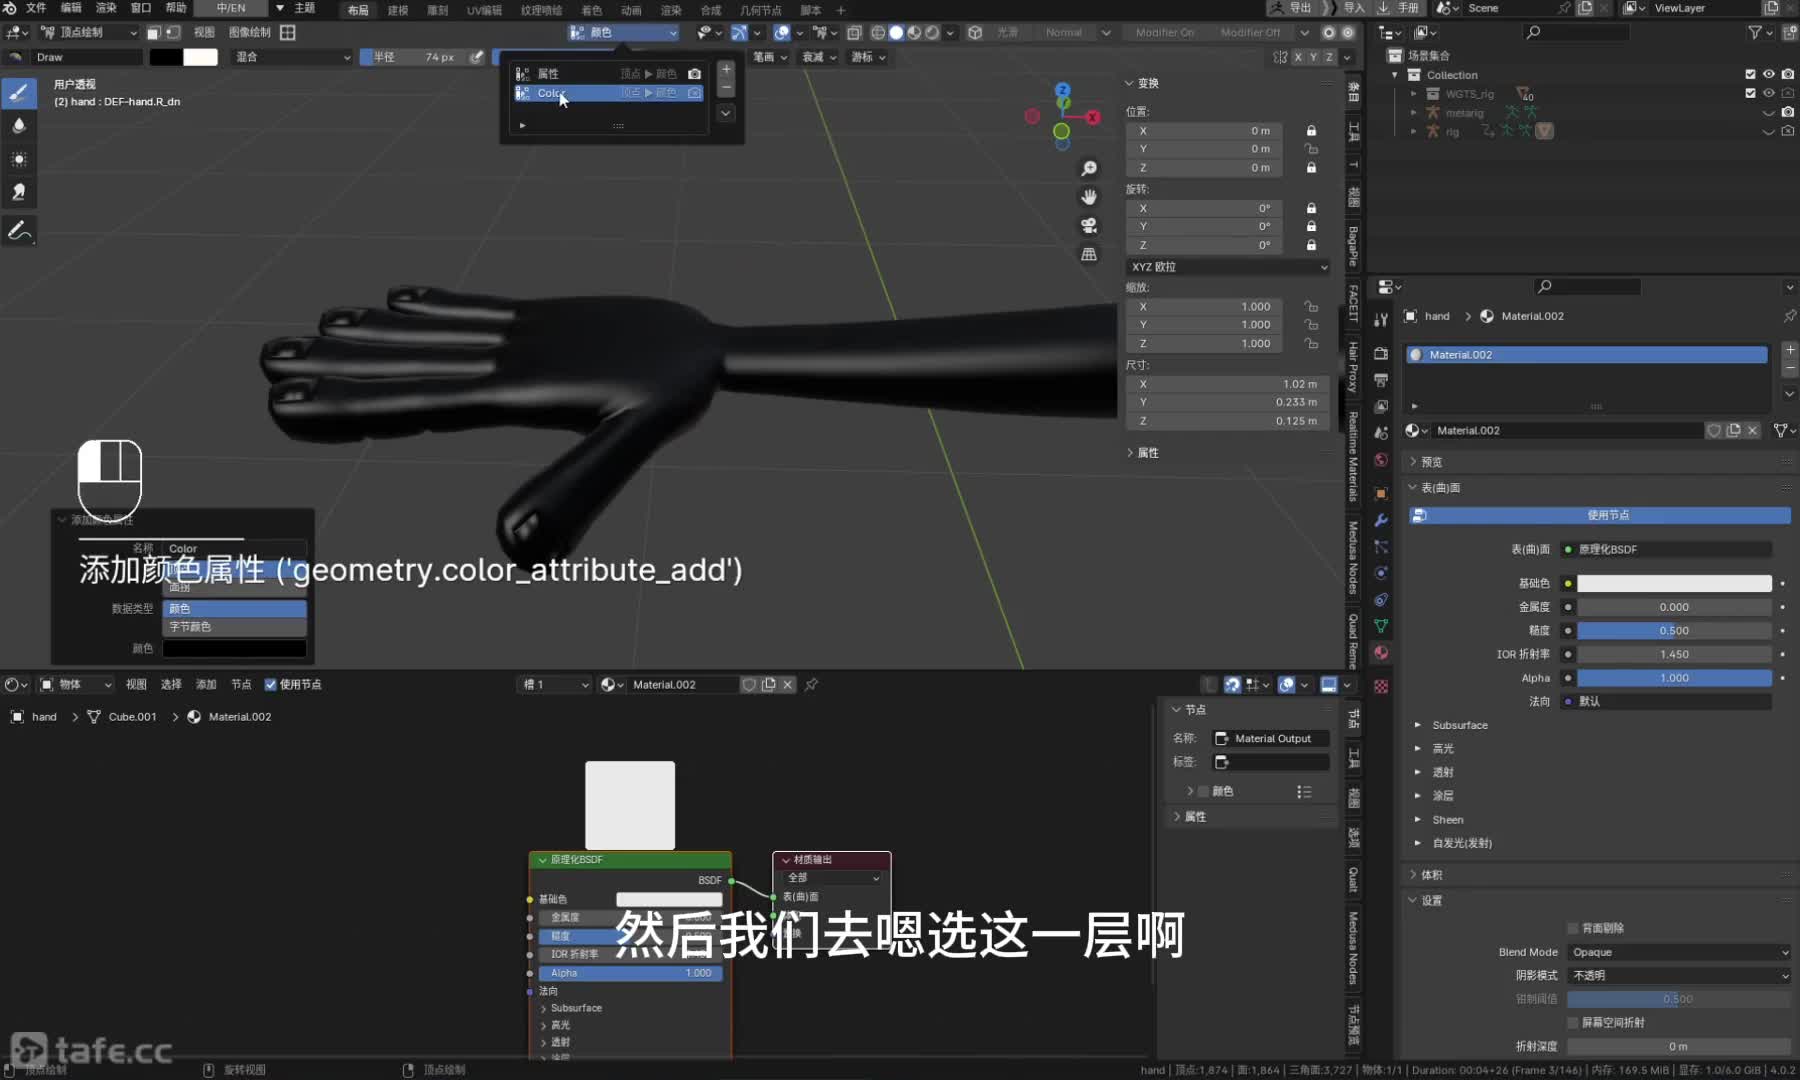
Task: Switch perspective/orthographic grid icon in viewport
Action: [1089, 254]
